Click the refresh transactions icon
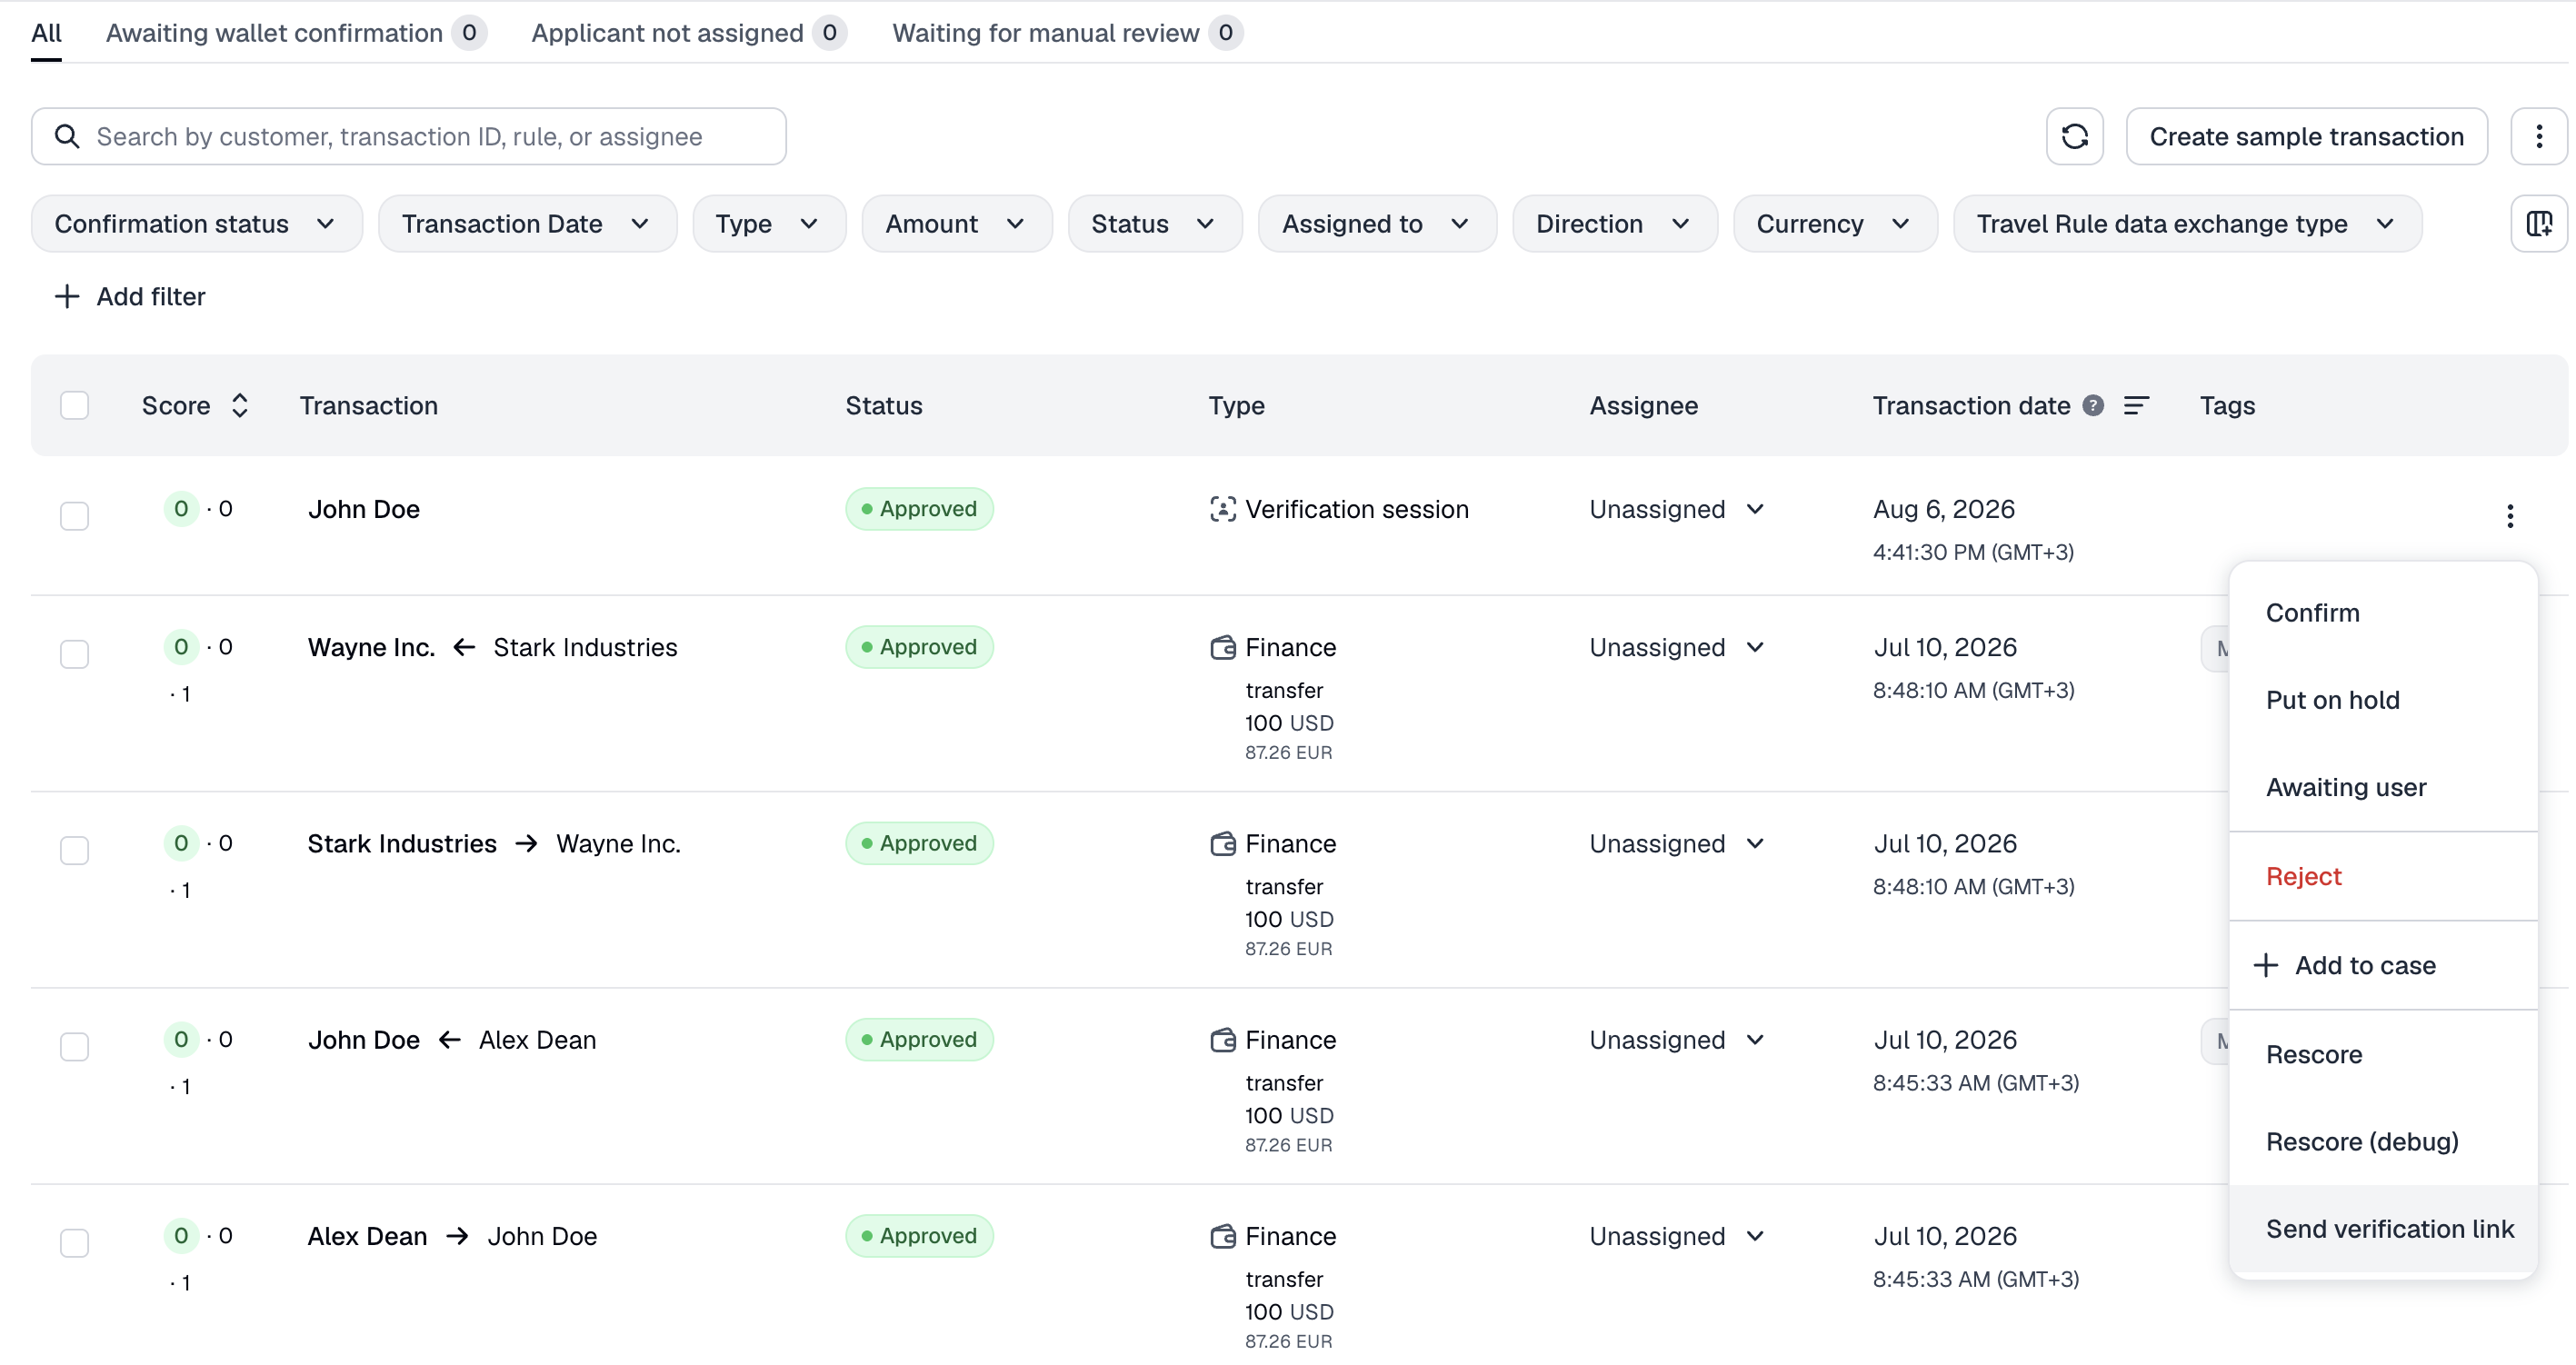 (x=2074, y=136)
